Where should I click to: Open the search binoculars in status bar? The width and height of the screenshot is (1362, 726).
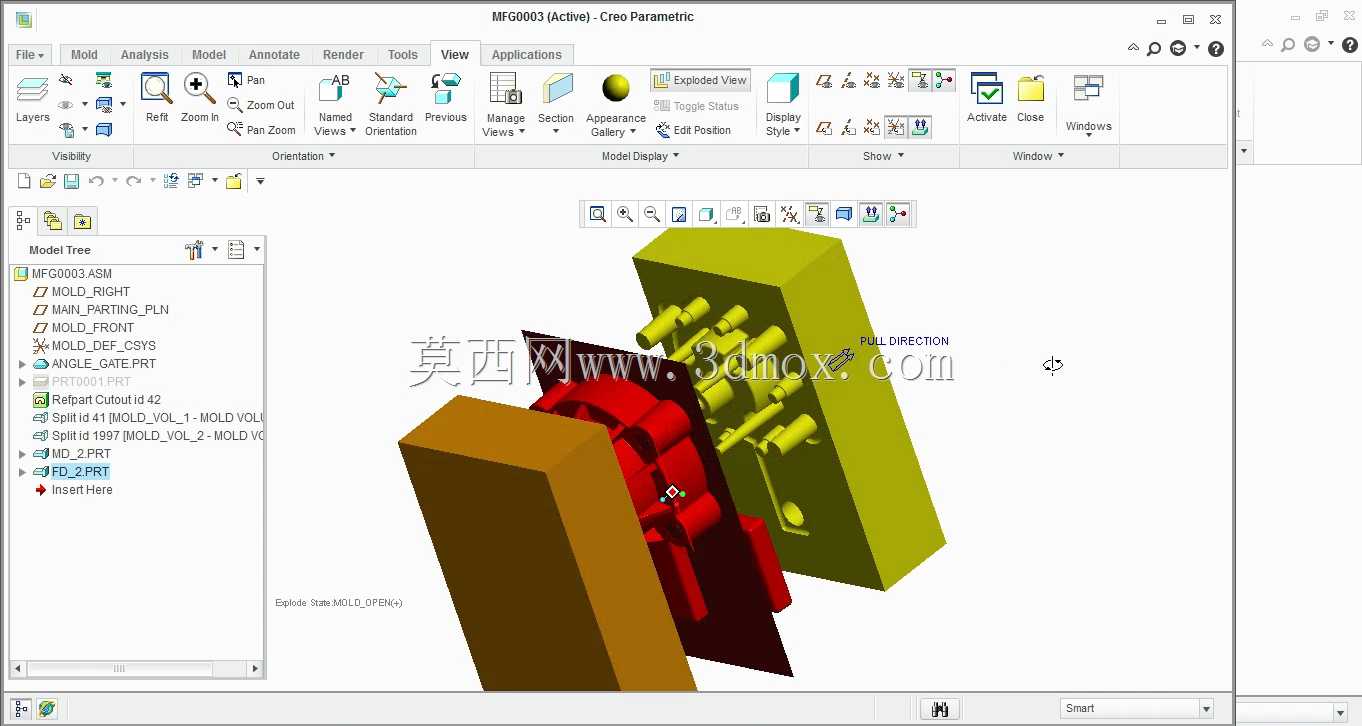click(940, 709)
